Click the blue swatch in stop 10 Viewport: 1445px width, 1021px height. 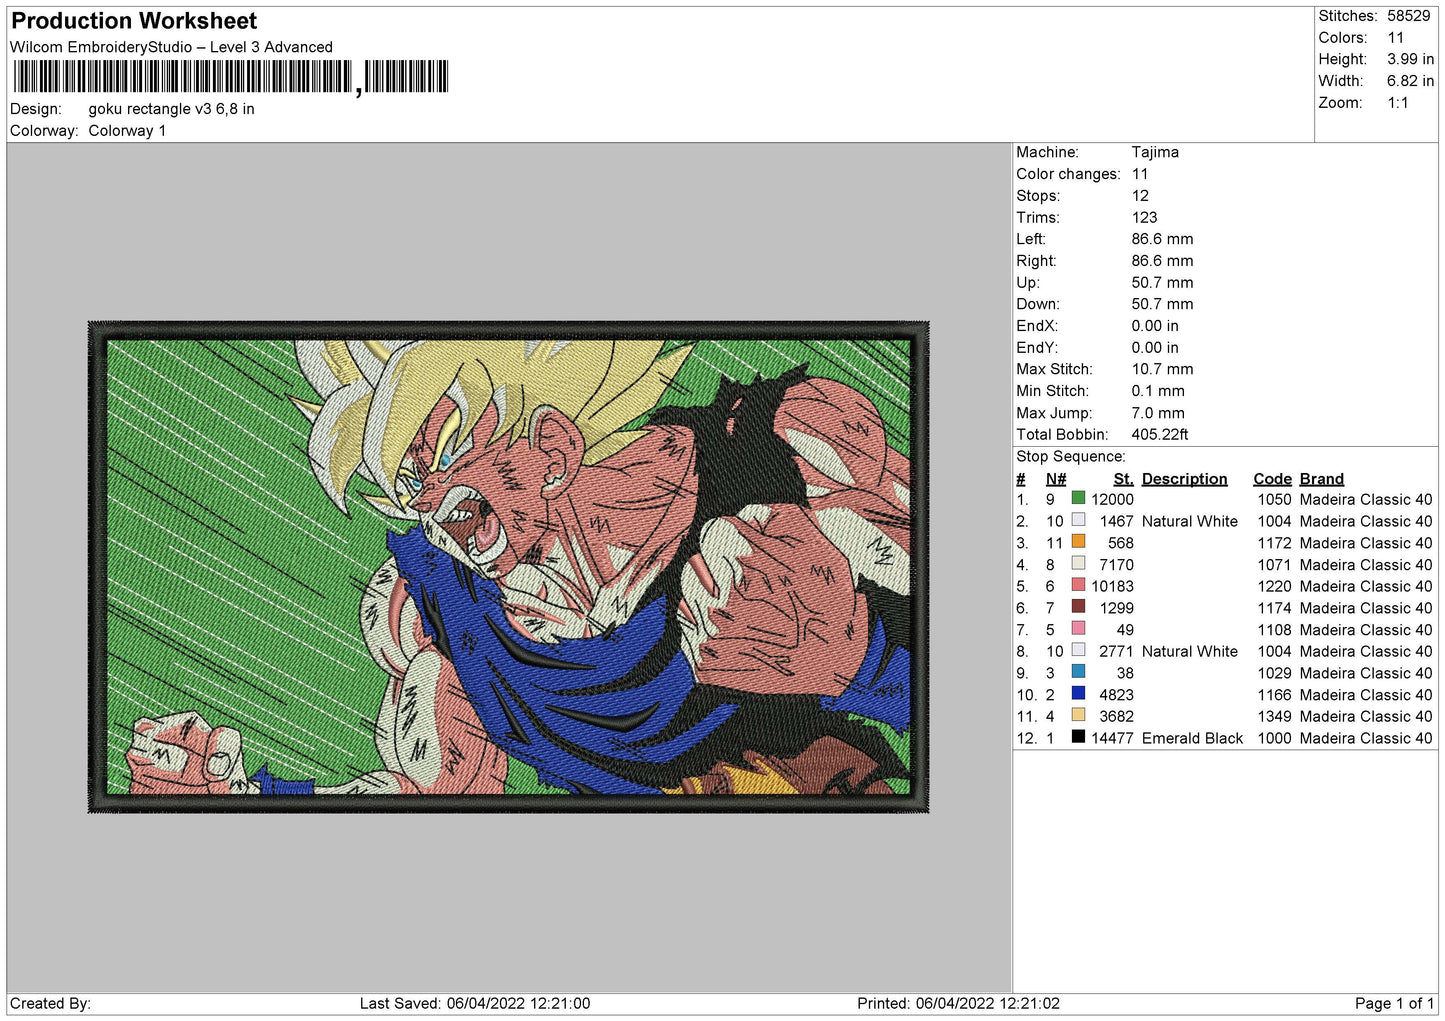click(x=1078, y=693)
